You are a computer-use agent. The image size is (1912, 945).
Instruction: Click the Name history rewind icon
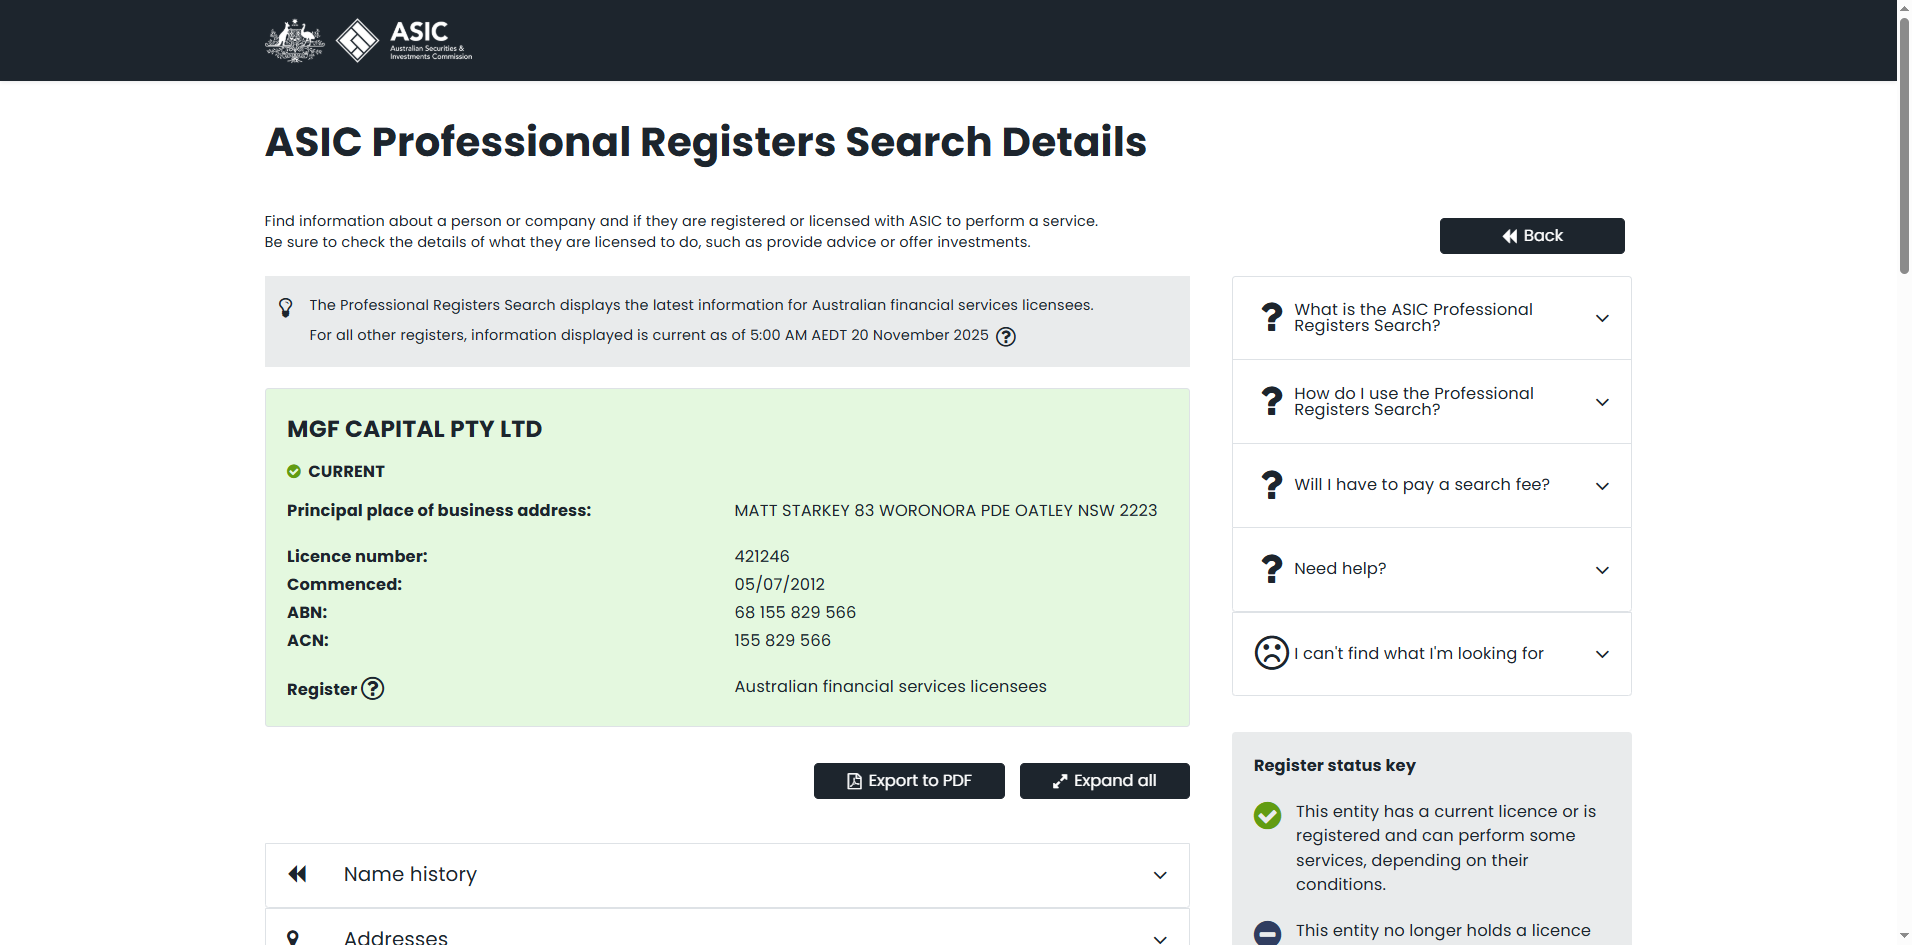(x=297, y=874)
